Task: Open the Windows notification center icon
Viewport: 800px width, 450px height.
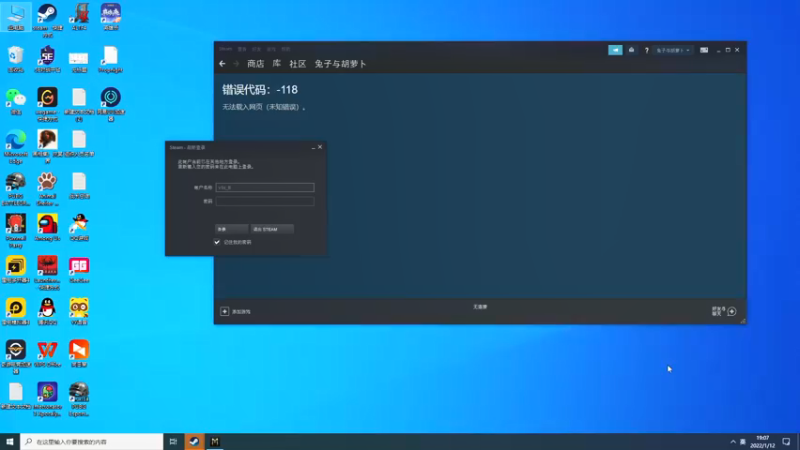Action: pos(786,441)
